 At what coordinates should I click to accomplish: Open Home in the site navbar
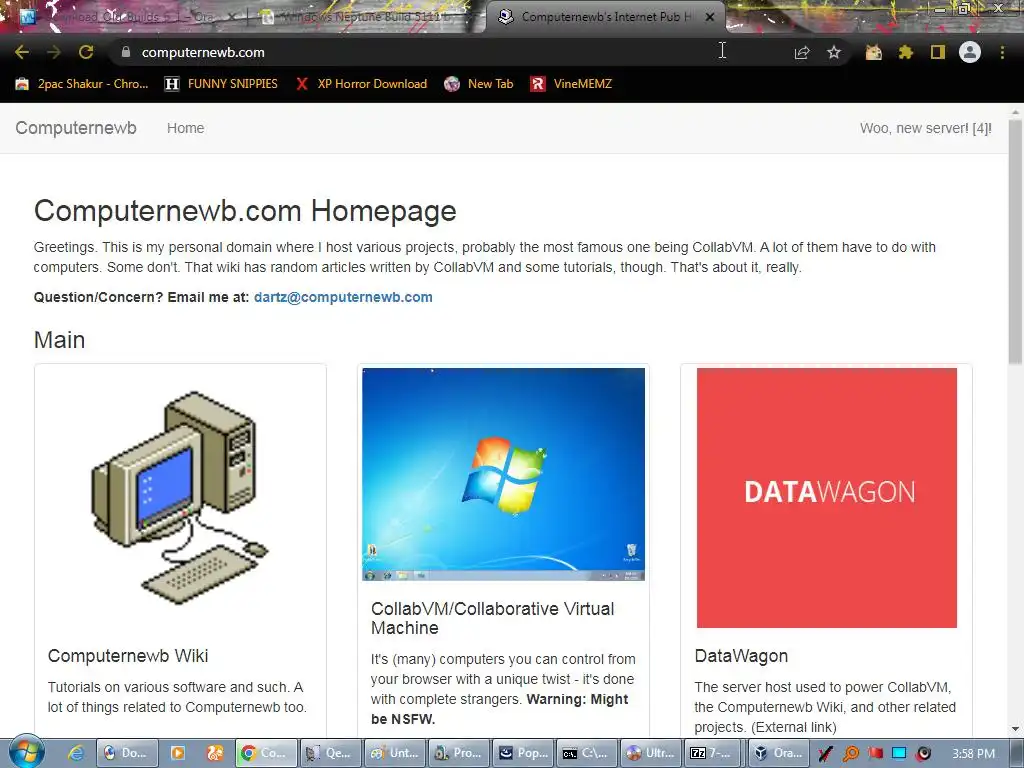185,128
